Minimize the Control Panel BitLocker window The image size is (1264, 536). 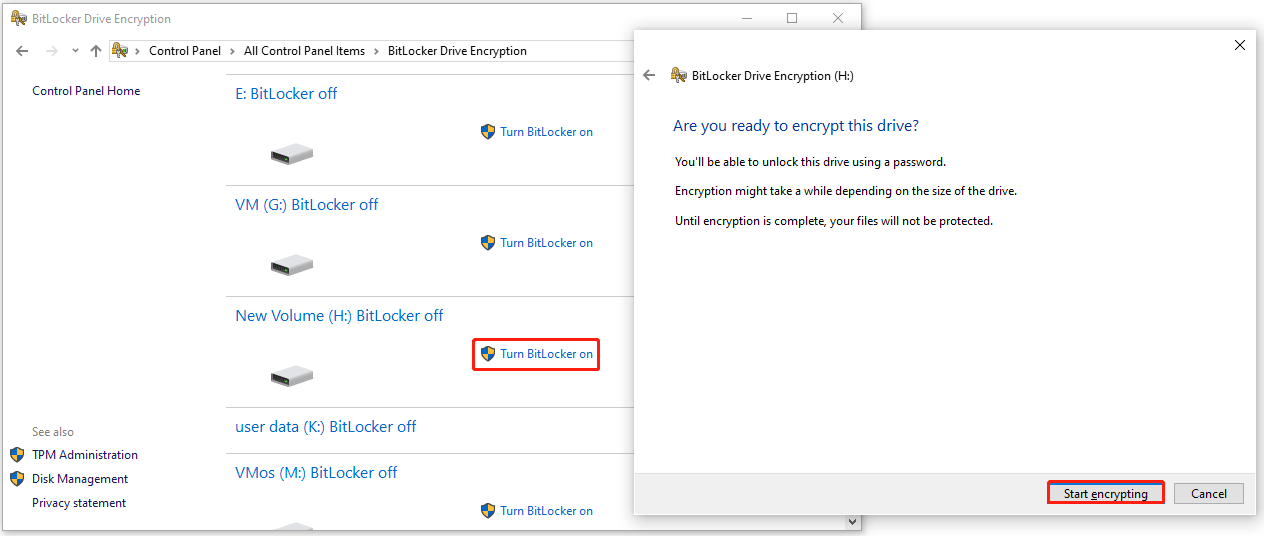point(747,18)
